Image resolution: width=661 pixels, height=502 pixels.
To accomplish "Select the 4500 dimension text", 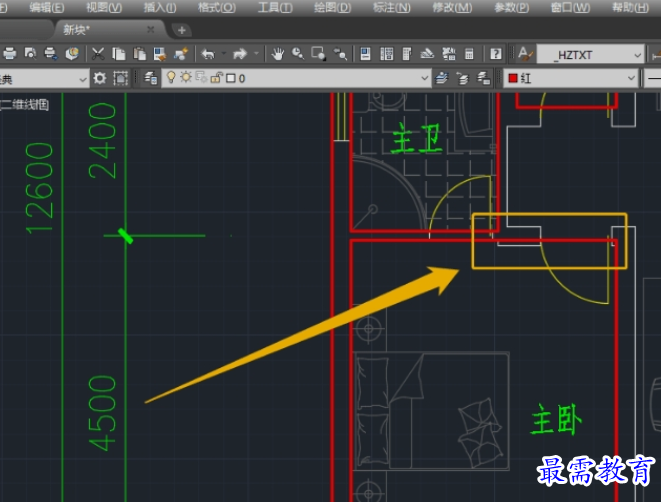I will click(x=102, y=413).
